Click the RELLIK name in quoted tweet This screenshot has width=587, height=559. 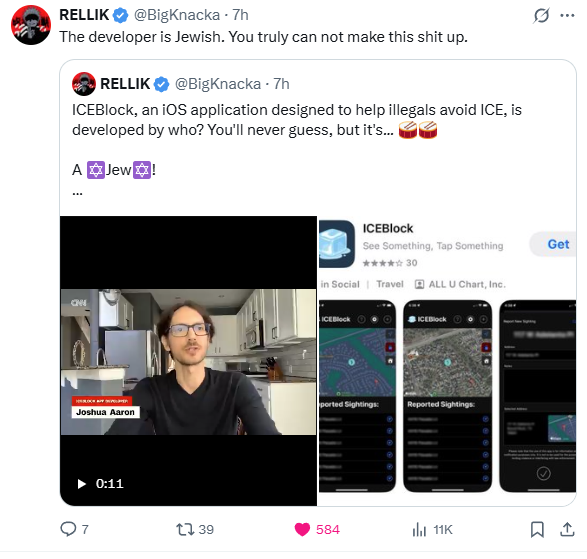pyautogui.click(x=125, y=84)
